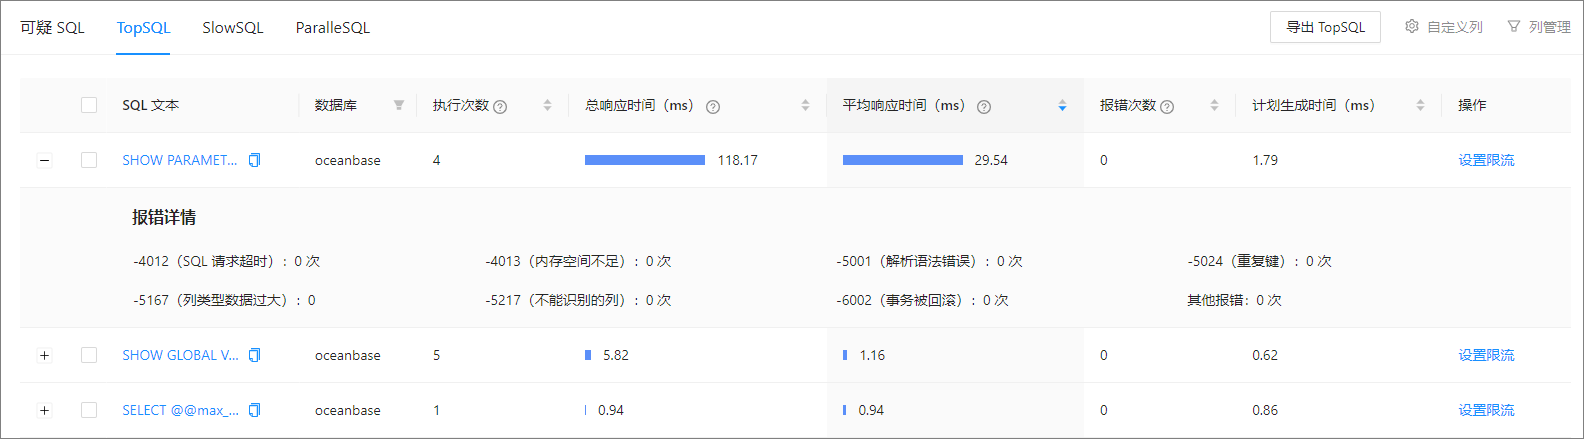Click the 操作 column header
Viewport: 1584px width, 439px height.
tap(1472, 105)
